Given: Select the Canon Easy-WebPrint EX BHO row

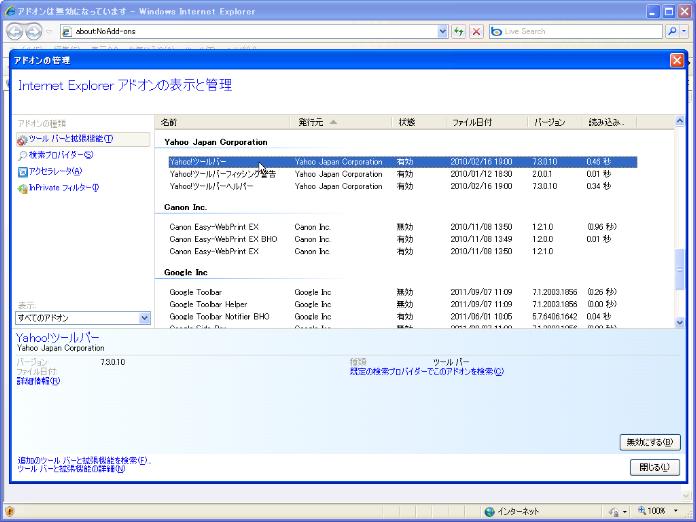Looking at the screenshot, I should 403,239.
